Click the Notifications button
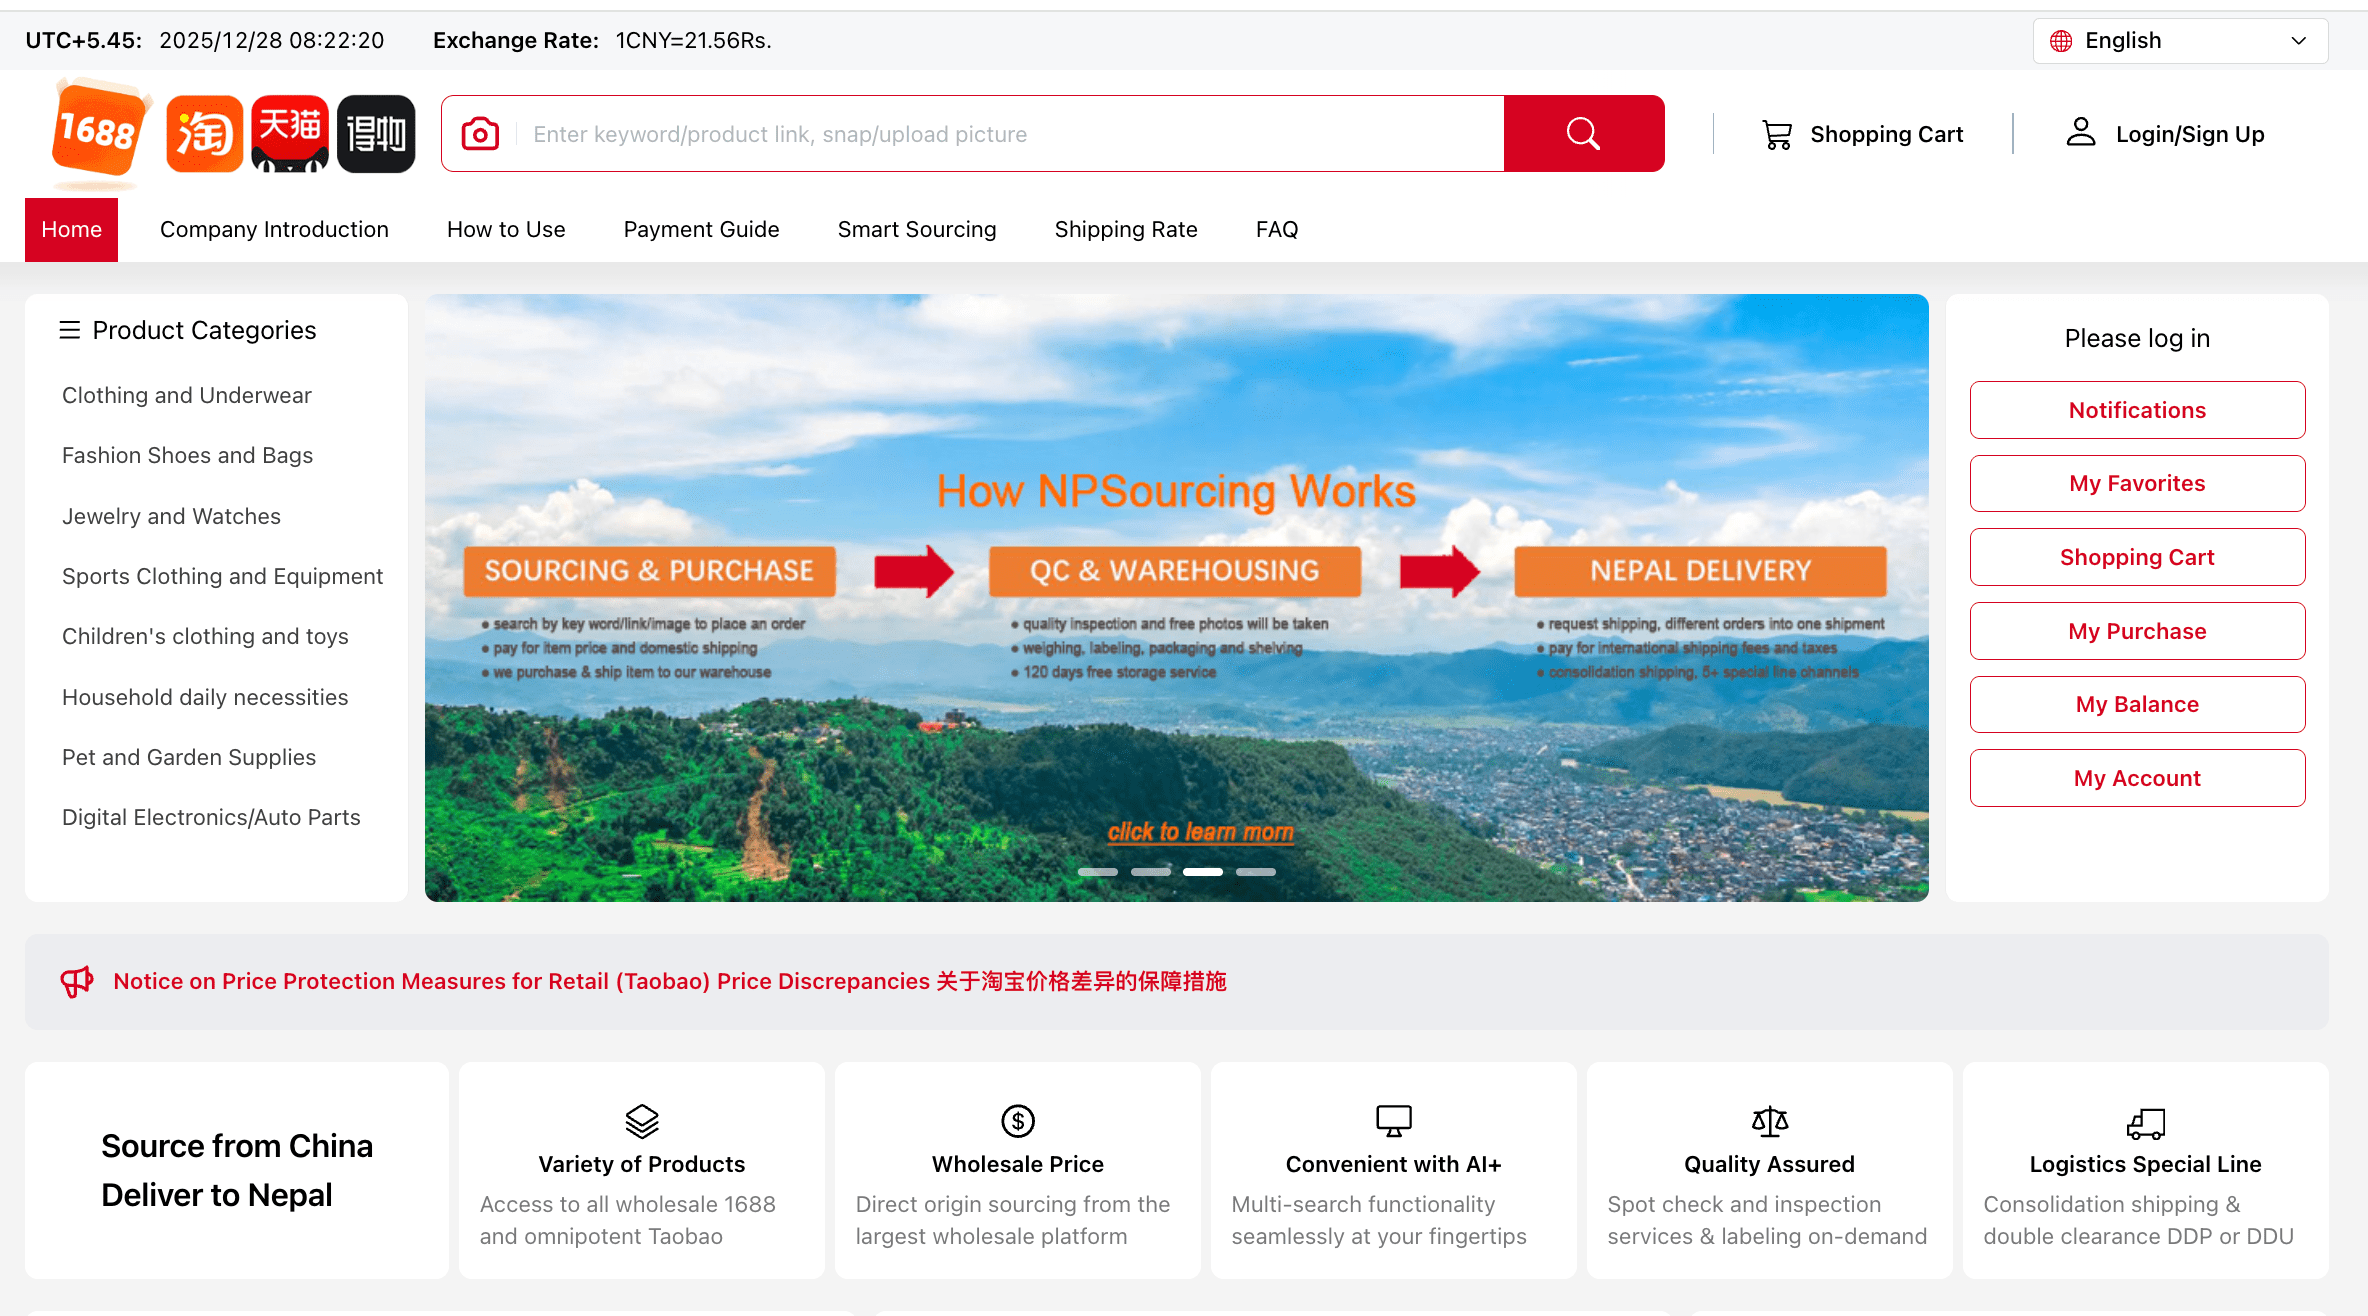2368x1316 pixels. [2137, 409]
